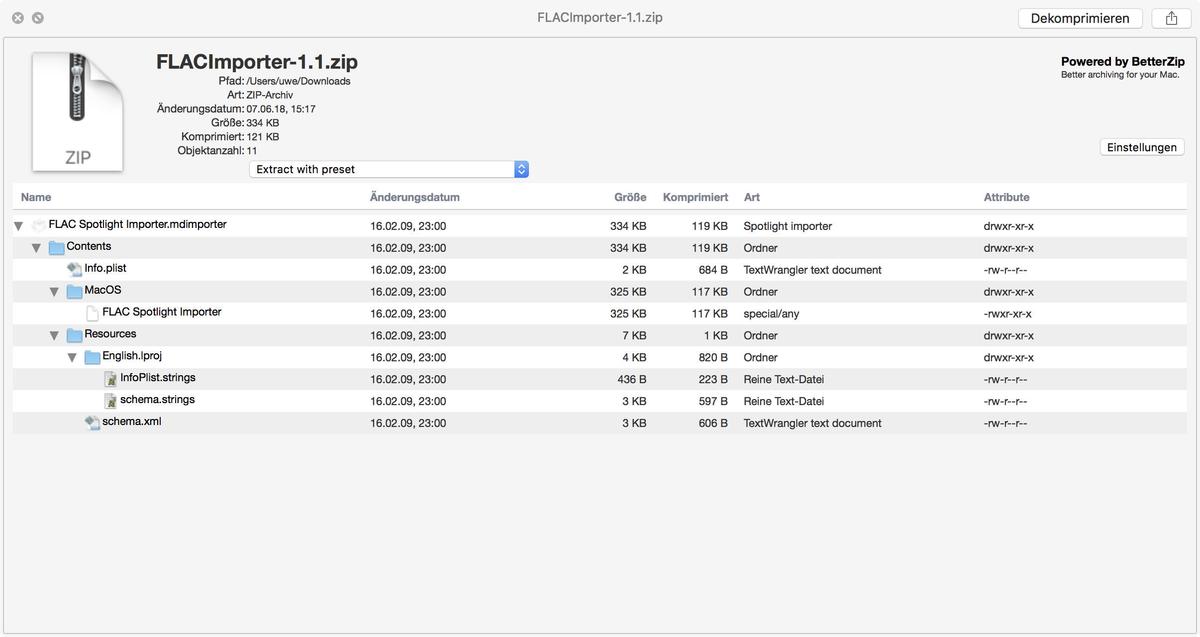Image resolution: width=1200 pixels, height=637 pixels.
Task: Collapse the Resources folder triangle
Action: (54, 336)
